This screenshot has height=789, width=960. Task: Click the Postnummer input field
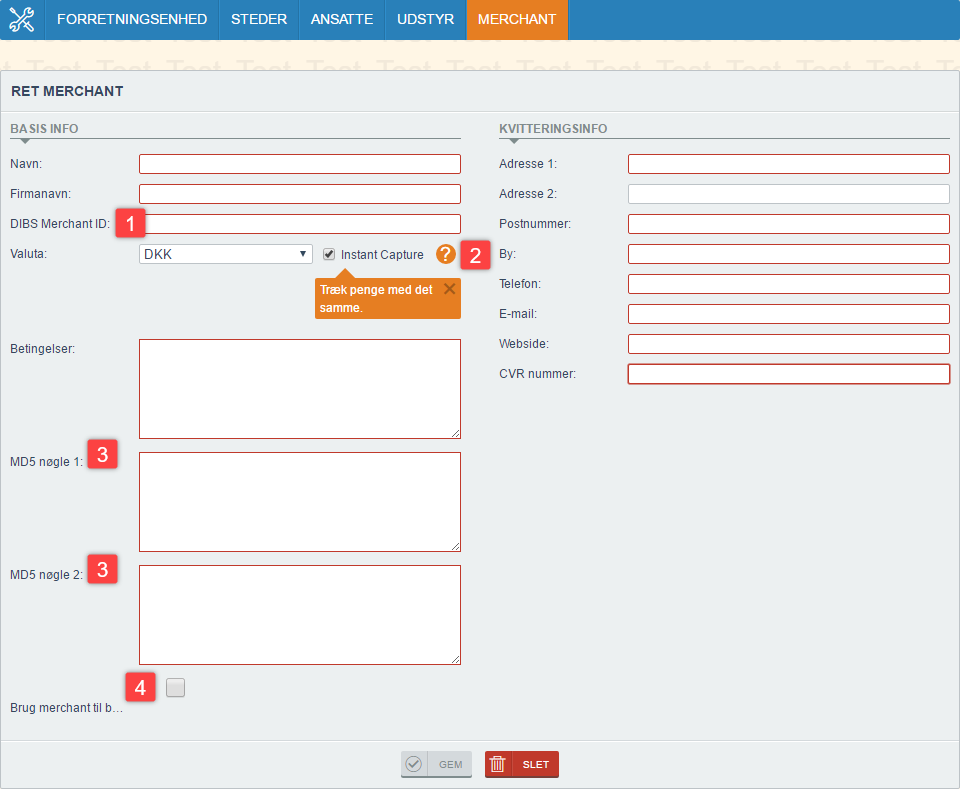click(x=789, y=224)
